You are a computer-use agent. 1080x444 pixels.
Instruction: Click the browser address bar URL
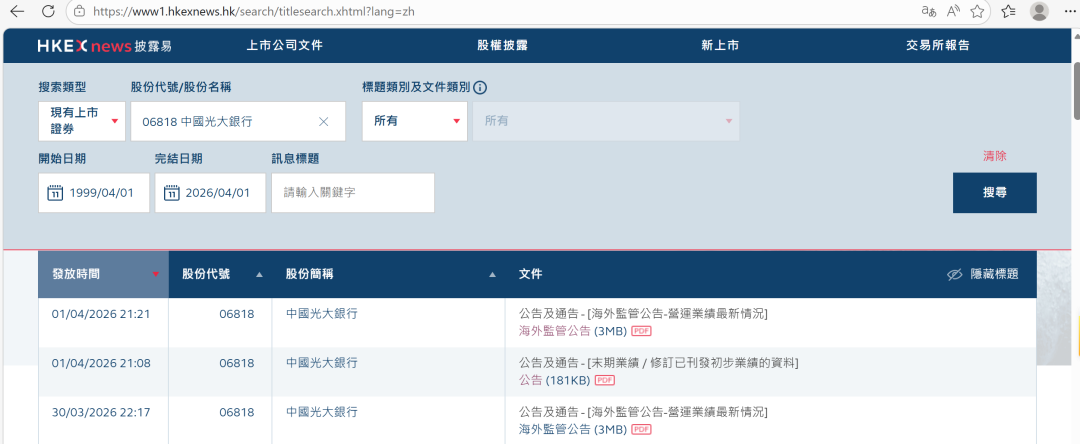click(x=253, y=11)
